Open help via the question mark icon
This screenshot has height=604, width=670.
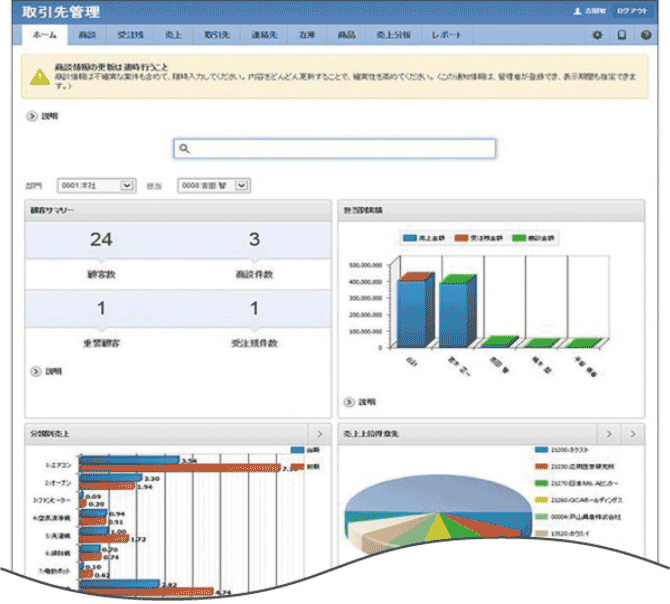645,35
